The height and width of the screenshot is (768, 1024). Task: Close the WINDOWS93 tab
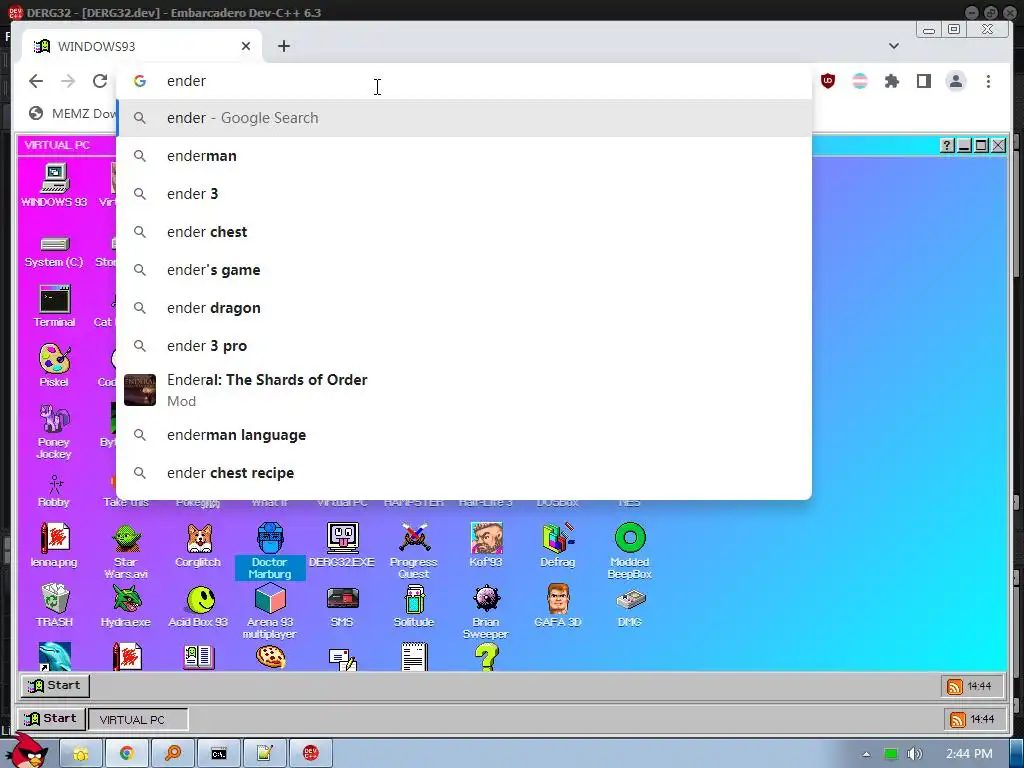pos(246,46)
